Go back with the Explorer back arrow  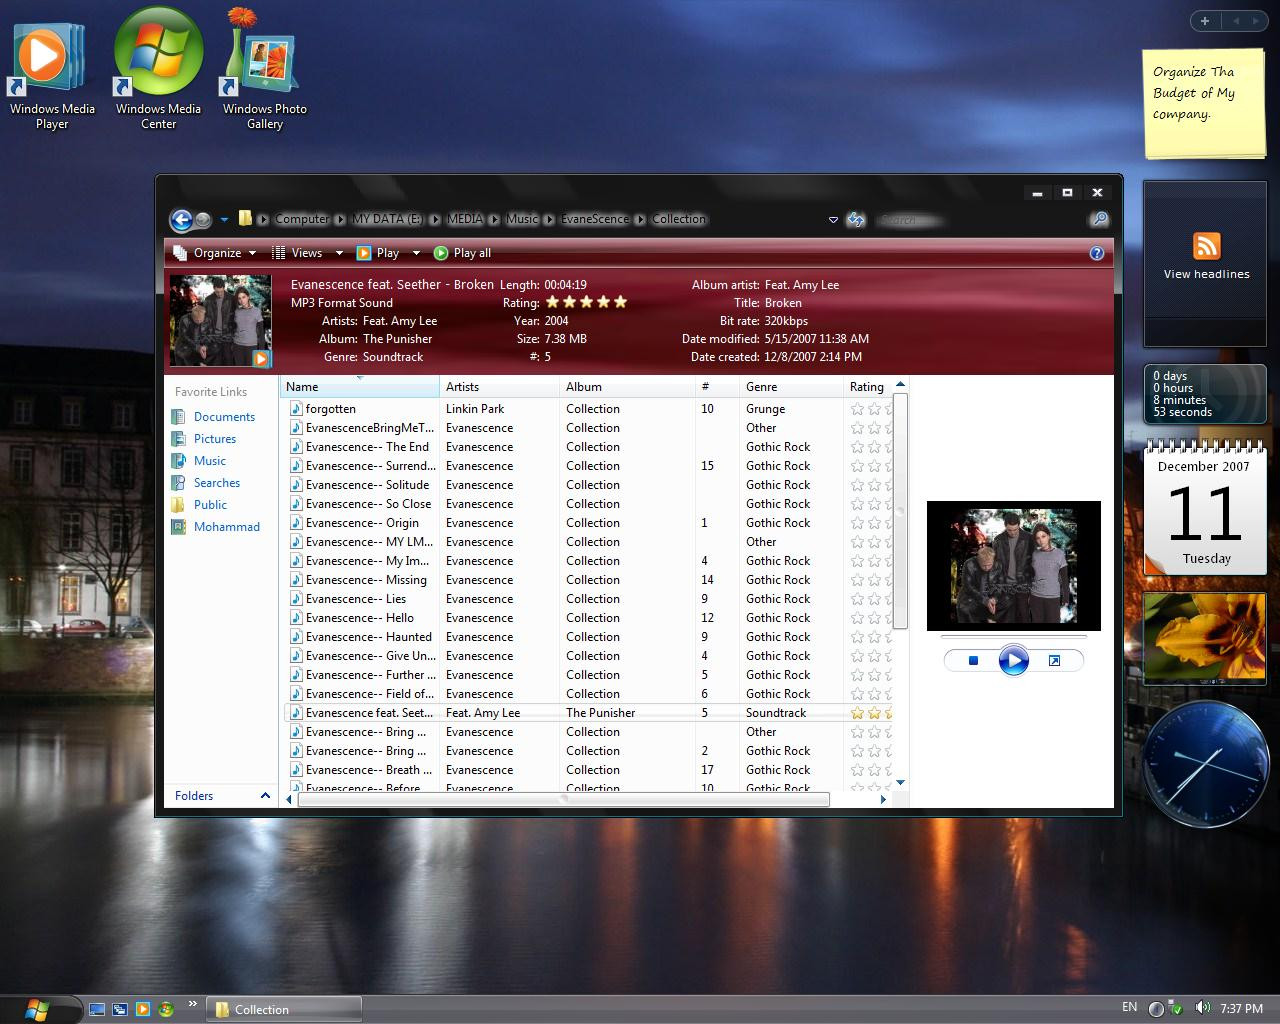pyautogui.click(x=181, y=220)
